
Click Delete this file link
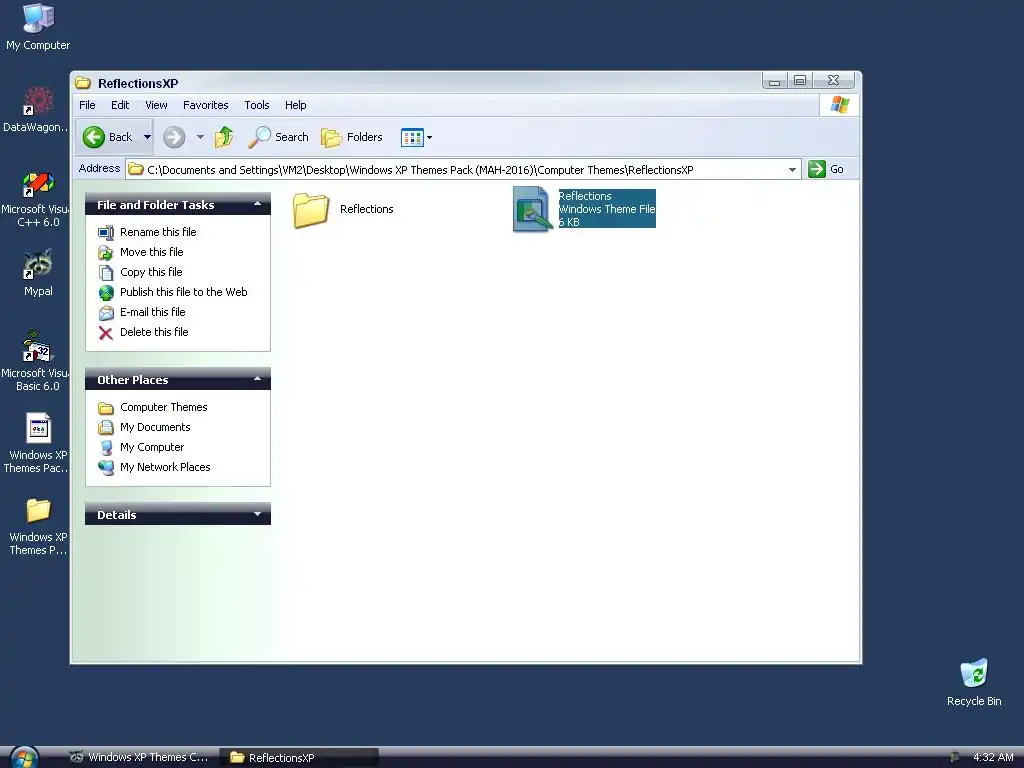tap(154, 332)
